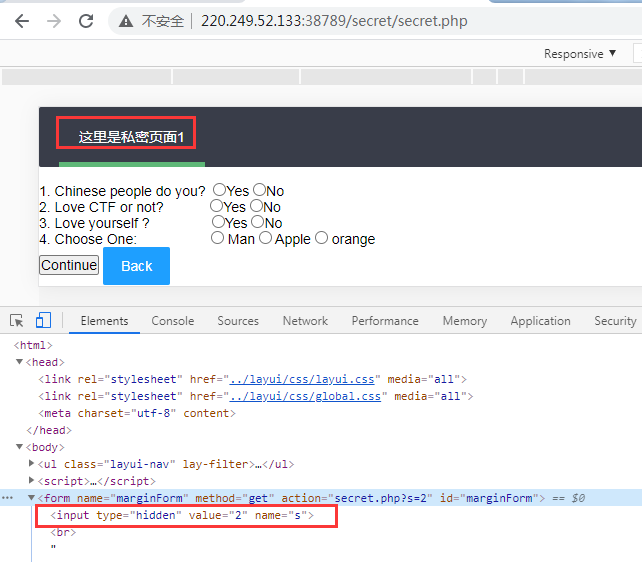Choose the Apple radio option
Screen dimensions: 642x562
click(x=266, y=238)
